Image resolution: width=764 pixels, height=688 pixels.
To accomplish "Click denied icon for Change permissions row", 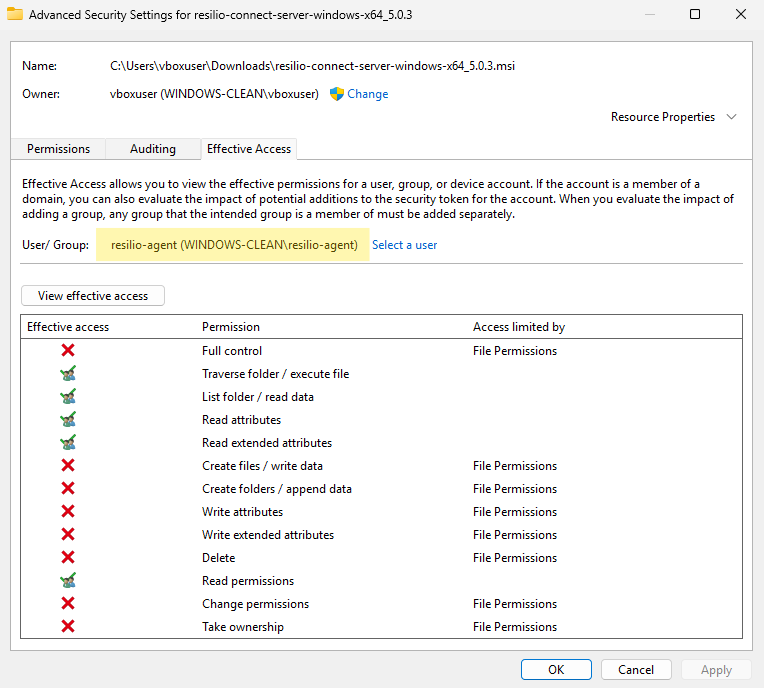I will [68, 604].
